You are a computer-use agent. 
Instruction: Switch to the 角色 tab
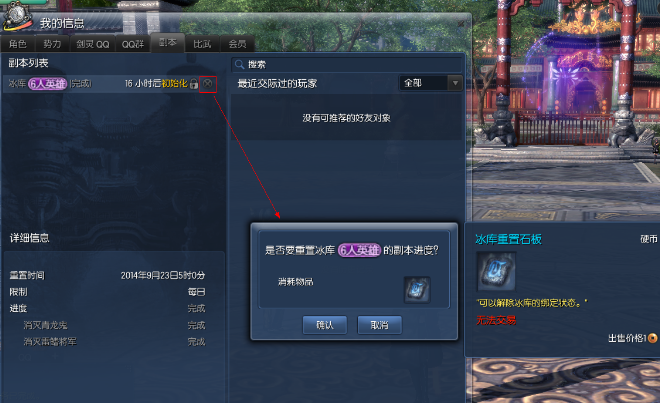click(18, 44)
